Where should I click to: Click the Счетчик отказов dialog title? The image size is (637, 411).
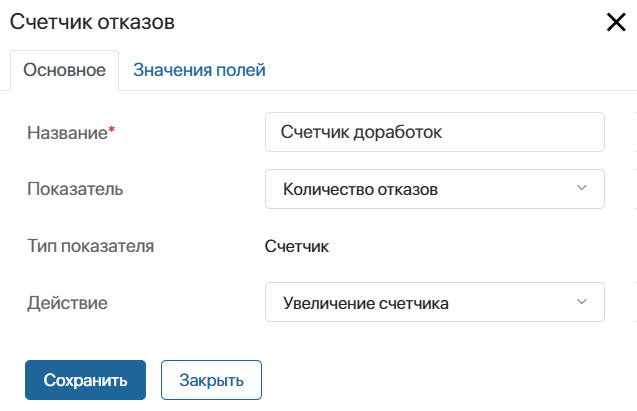[x=92, y=22]
